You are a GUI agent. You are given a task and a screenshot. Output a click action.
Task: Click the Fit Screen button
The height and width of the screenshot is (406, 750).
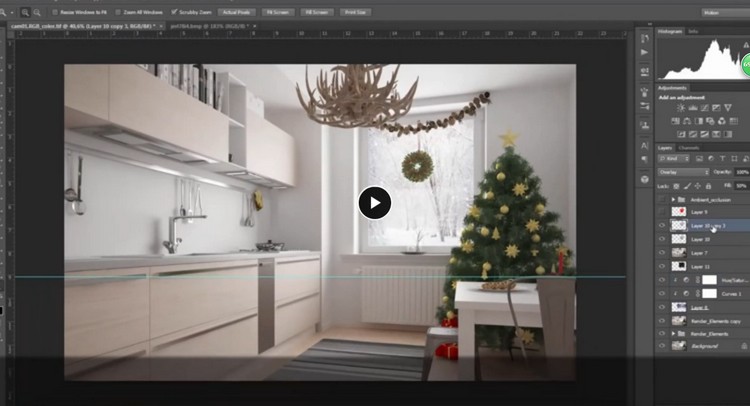pyautogui.click(x=277, y=12)
